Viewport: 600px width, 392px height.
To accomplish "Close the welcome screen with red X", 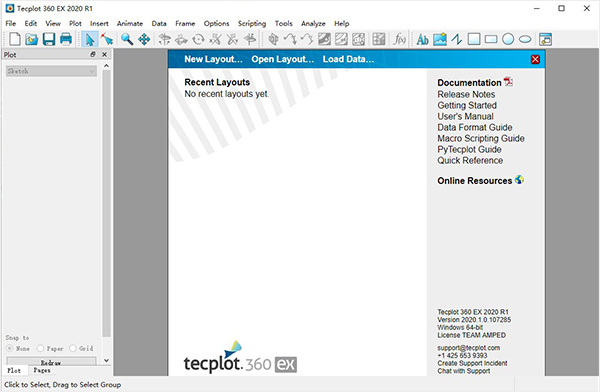I will click(x=535, y=59).
